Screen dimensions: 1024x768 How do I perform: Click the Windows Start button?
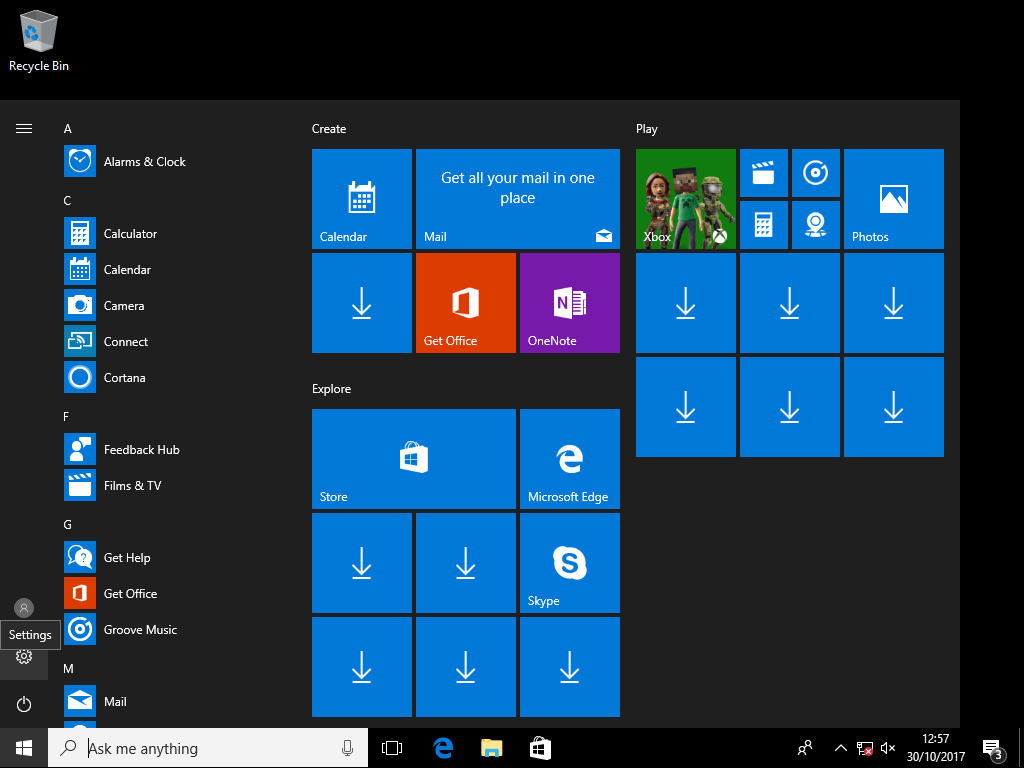pos(24,748)
